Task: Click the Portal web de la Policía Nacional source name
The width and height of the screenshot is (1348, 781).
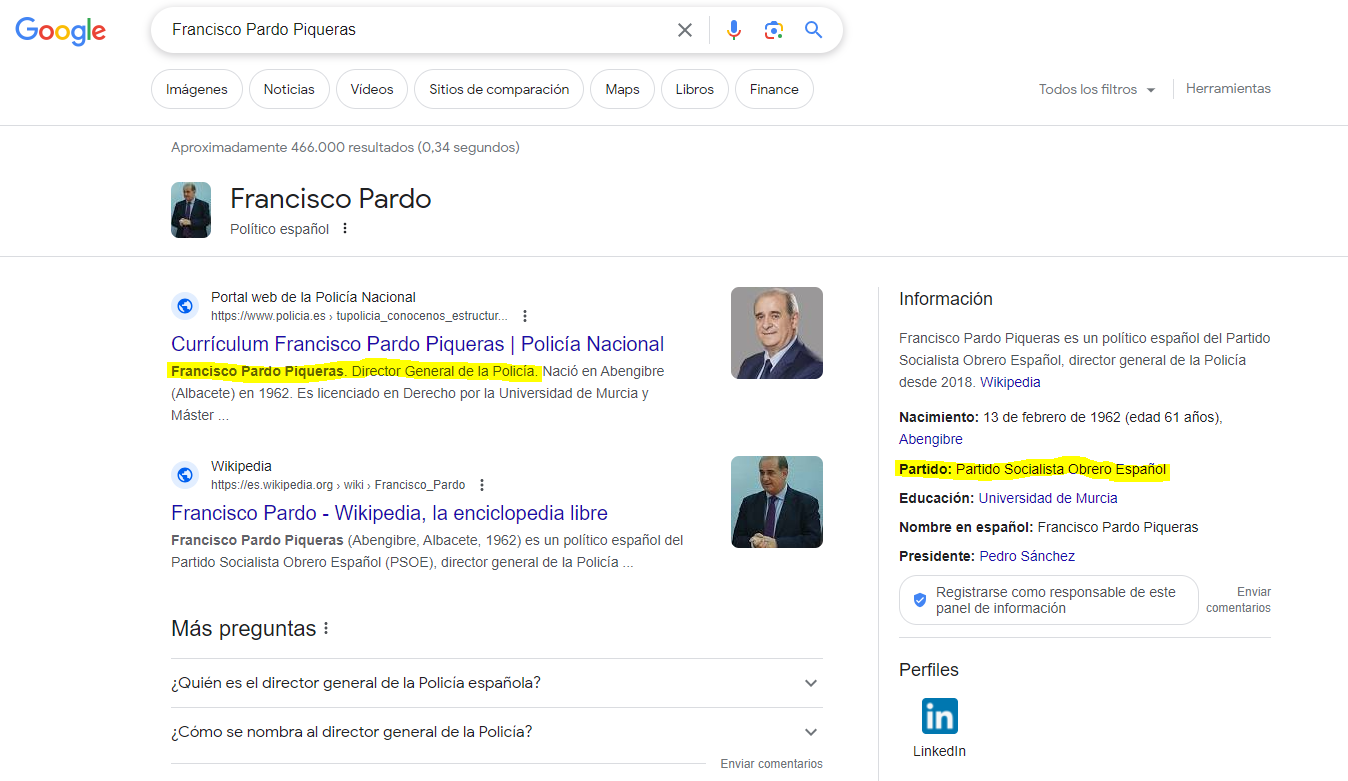Action: (313, 297)
